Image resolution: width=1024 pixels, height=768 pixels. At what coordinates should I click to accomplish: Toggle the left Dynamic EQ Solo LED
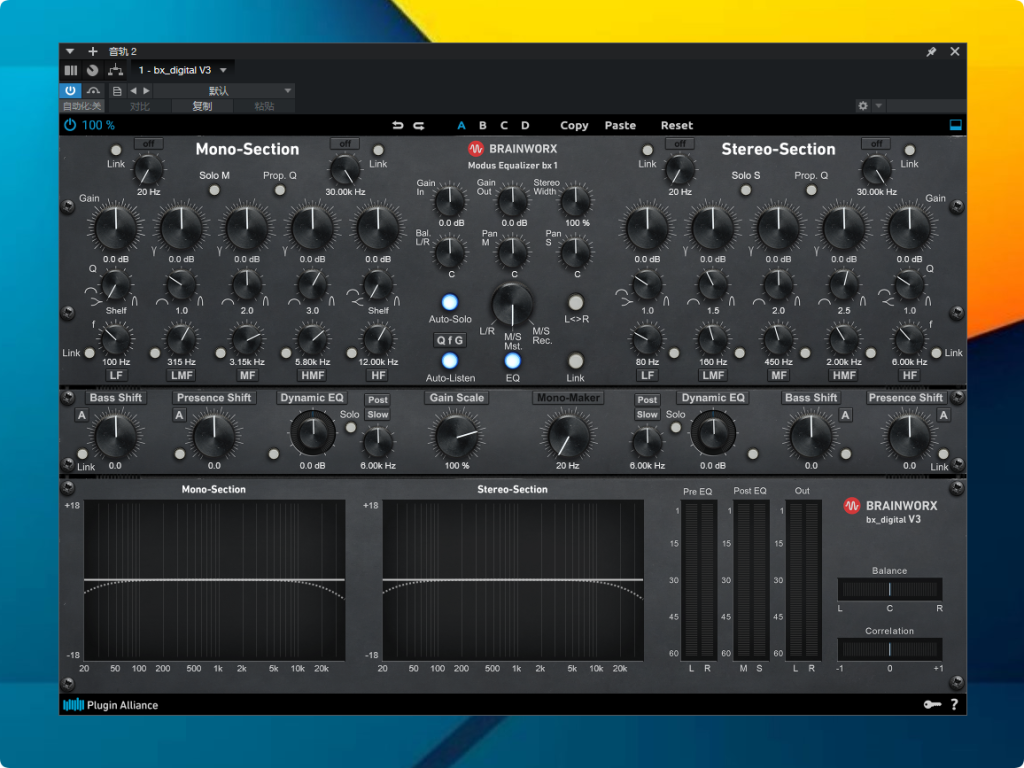(351, 428)
